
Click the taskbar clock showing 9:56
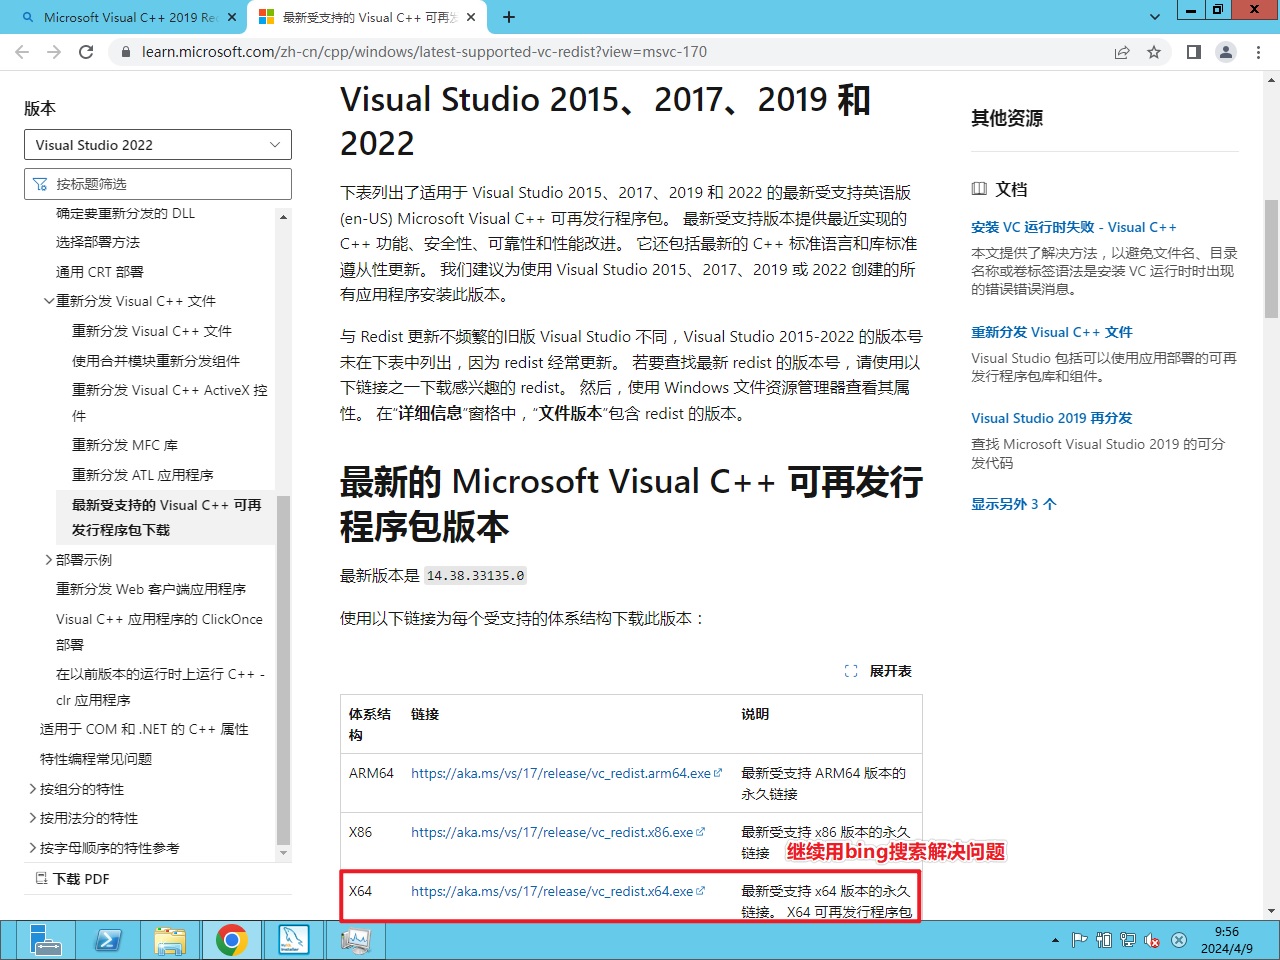pyautogui.click(x=1226, y=940)
